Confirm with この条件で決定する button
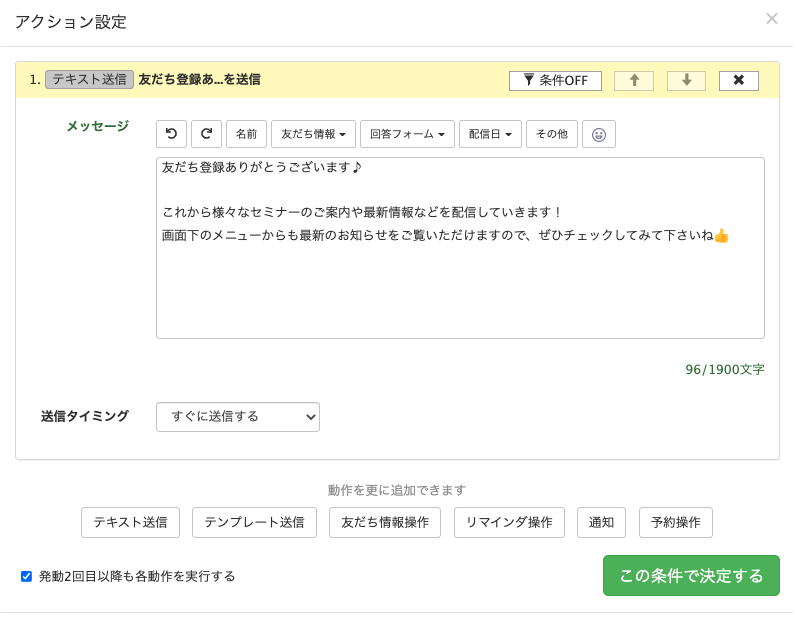The image size is (796, 622). coord(691,575)
